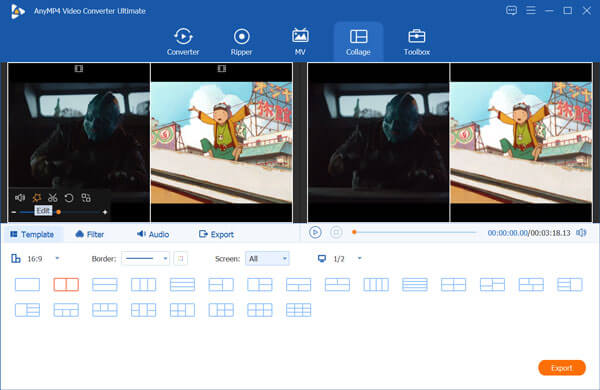Pick the two stacked rows template

105,284
